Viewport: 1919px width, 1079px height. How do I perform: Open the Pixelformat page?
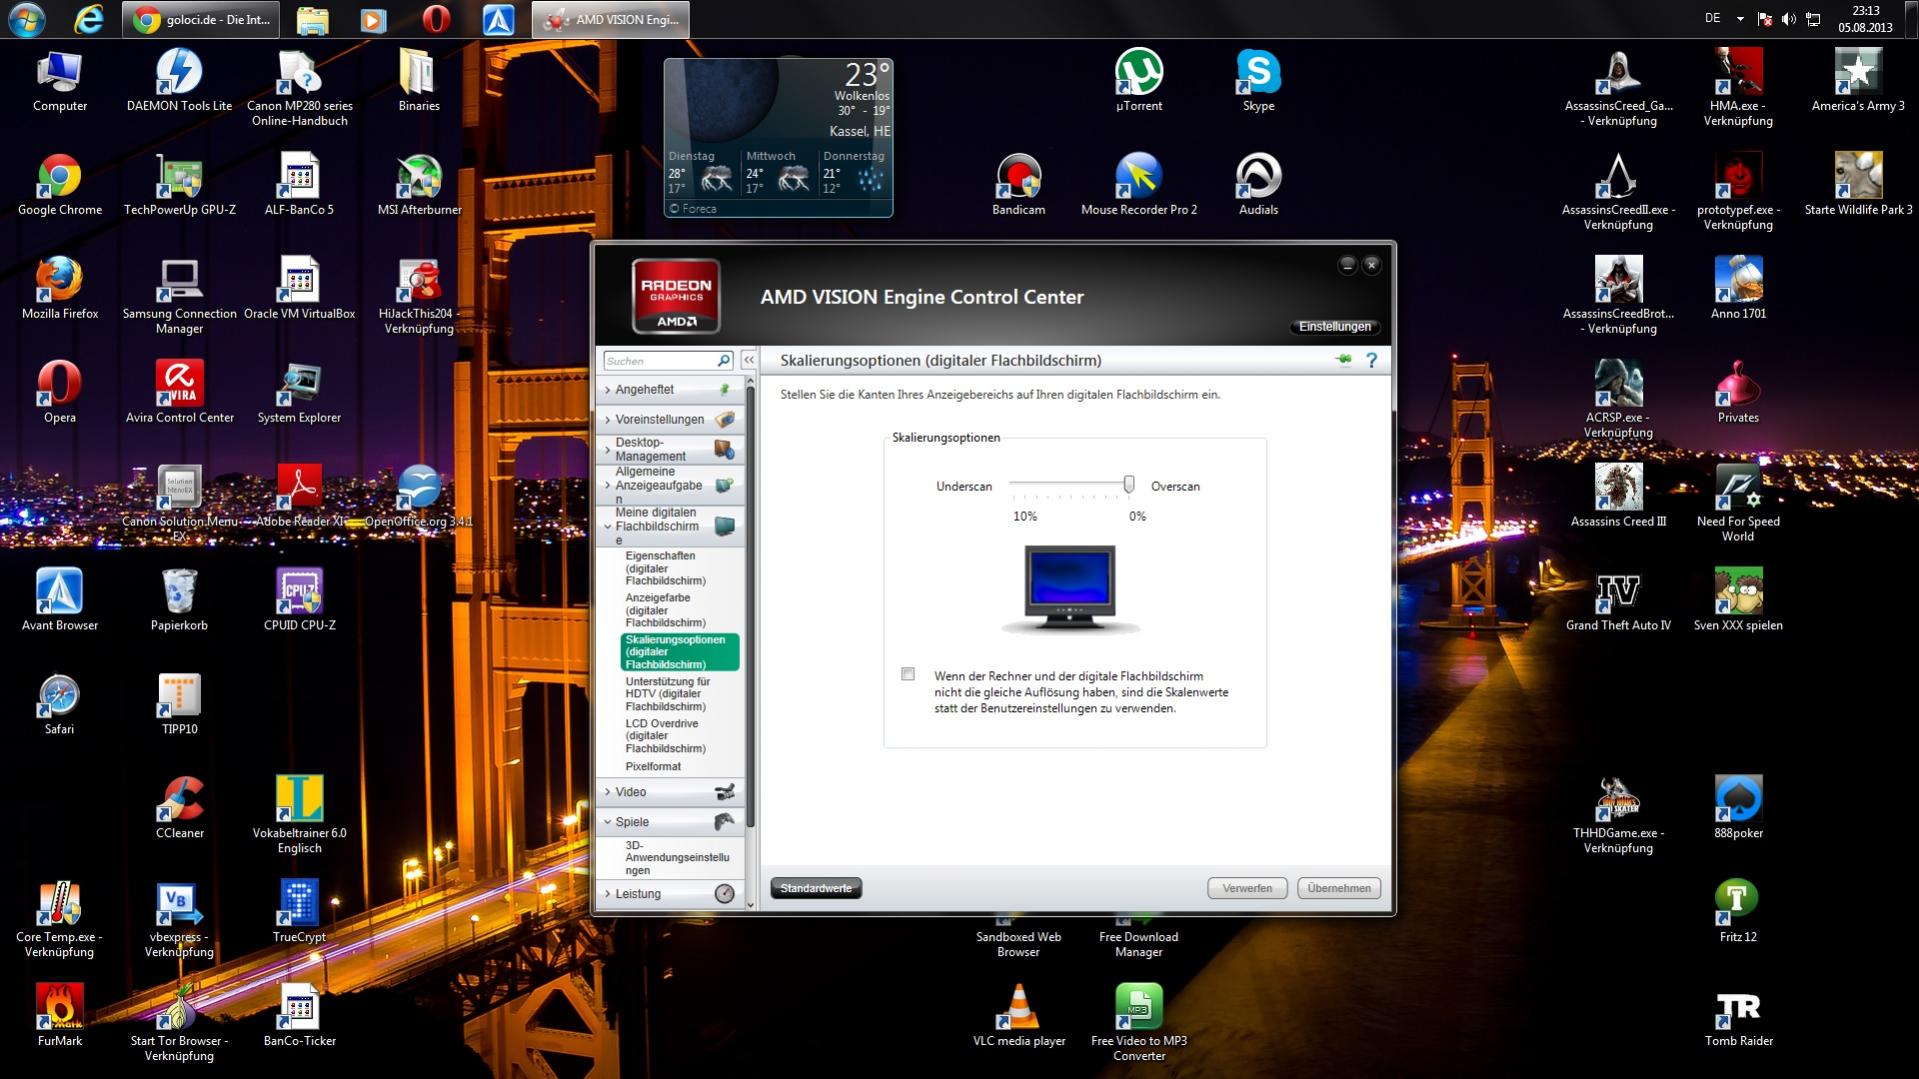click(x=653, y=767)
